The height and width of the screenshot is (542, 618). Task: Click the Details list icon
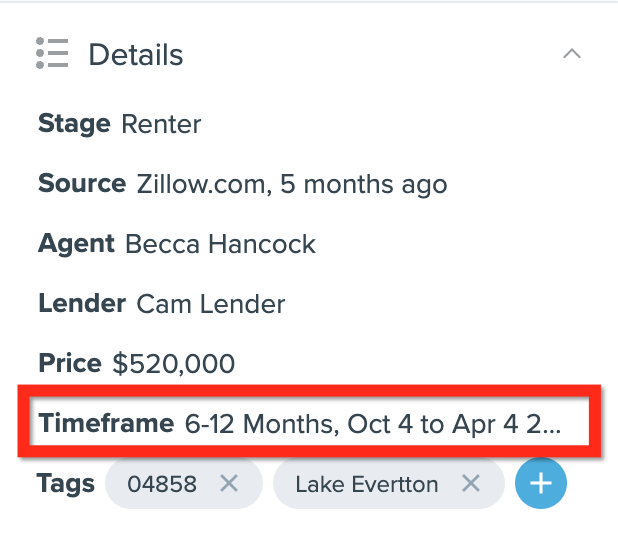pyautogui.click(x=52, y=53)
